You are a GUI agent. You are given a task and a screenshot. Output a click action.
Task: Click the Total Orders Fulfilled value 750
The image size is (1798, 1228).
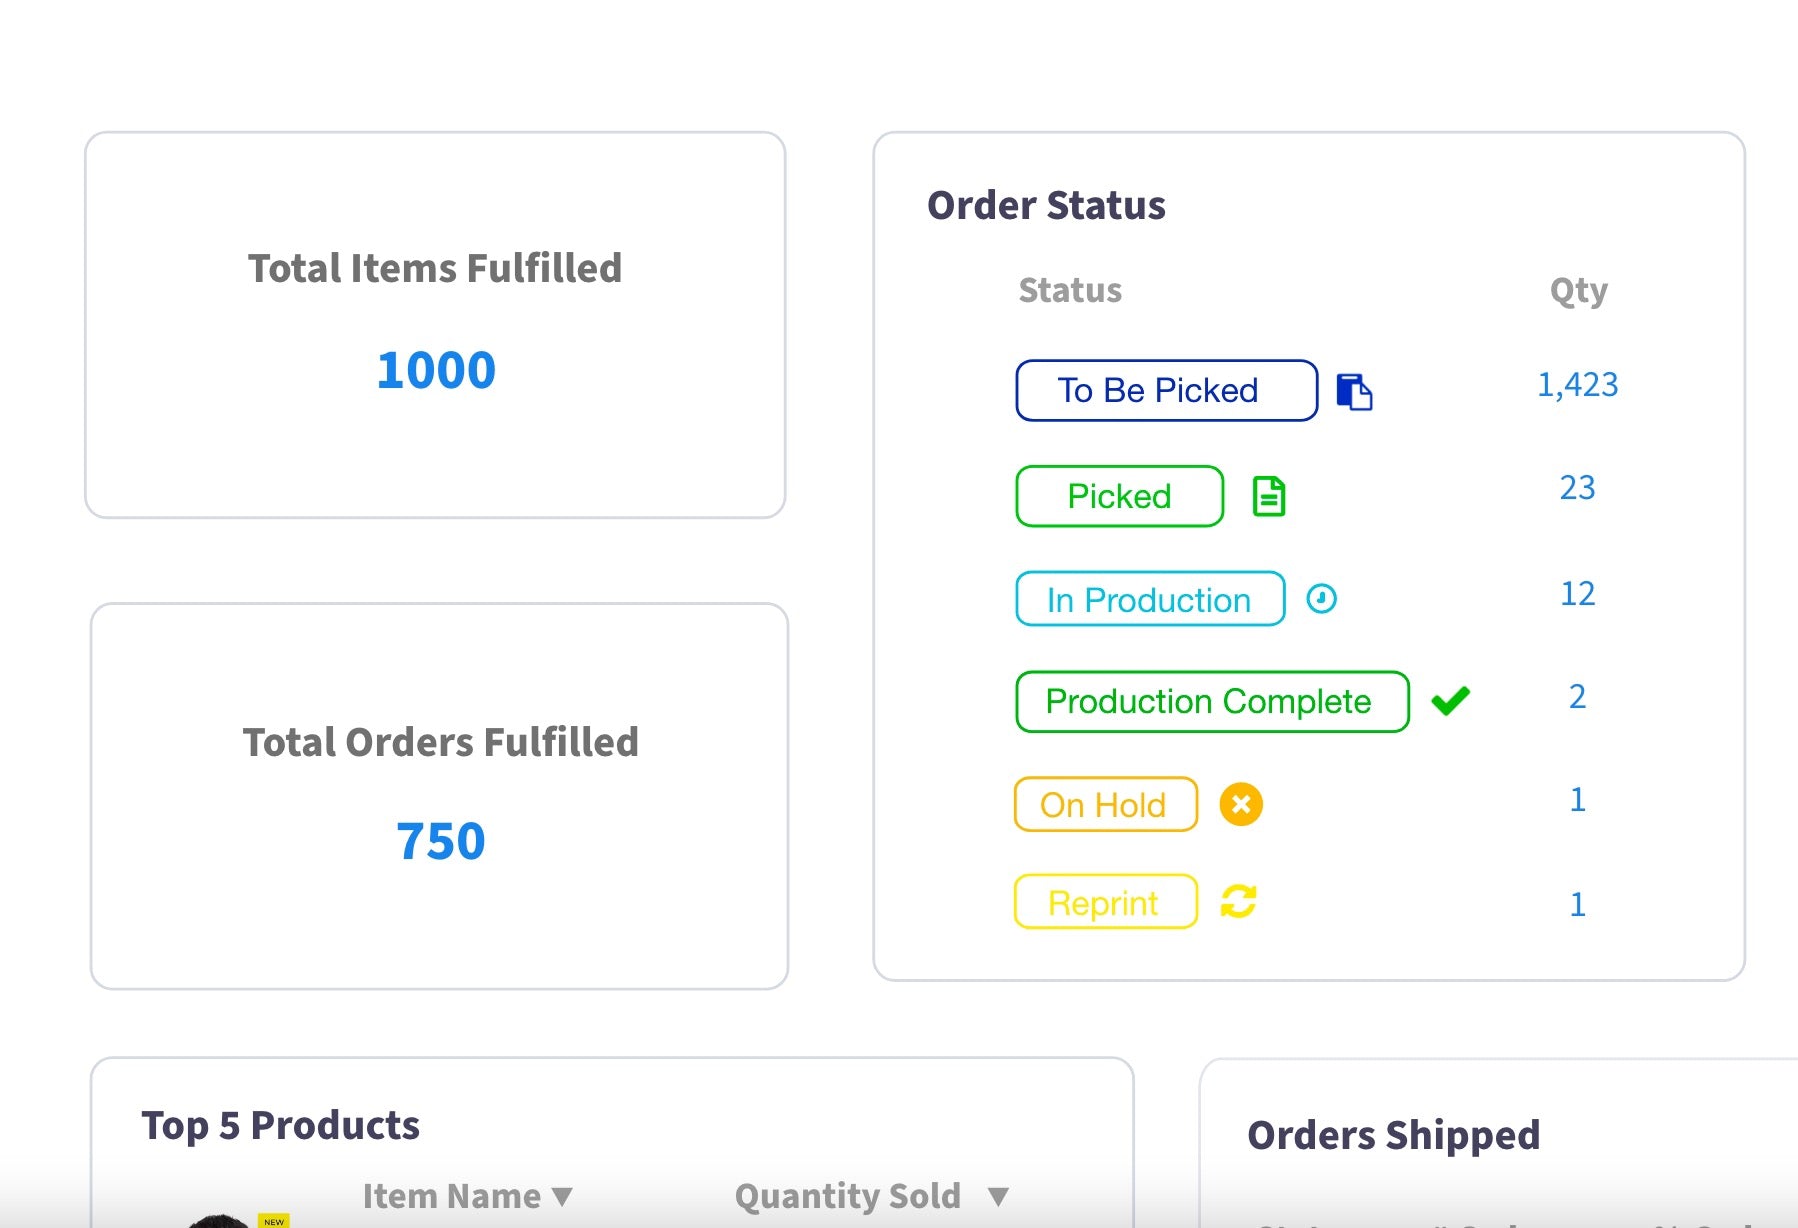click(x=440, y=841)
